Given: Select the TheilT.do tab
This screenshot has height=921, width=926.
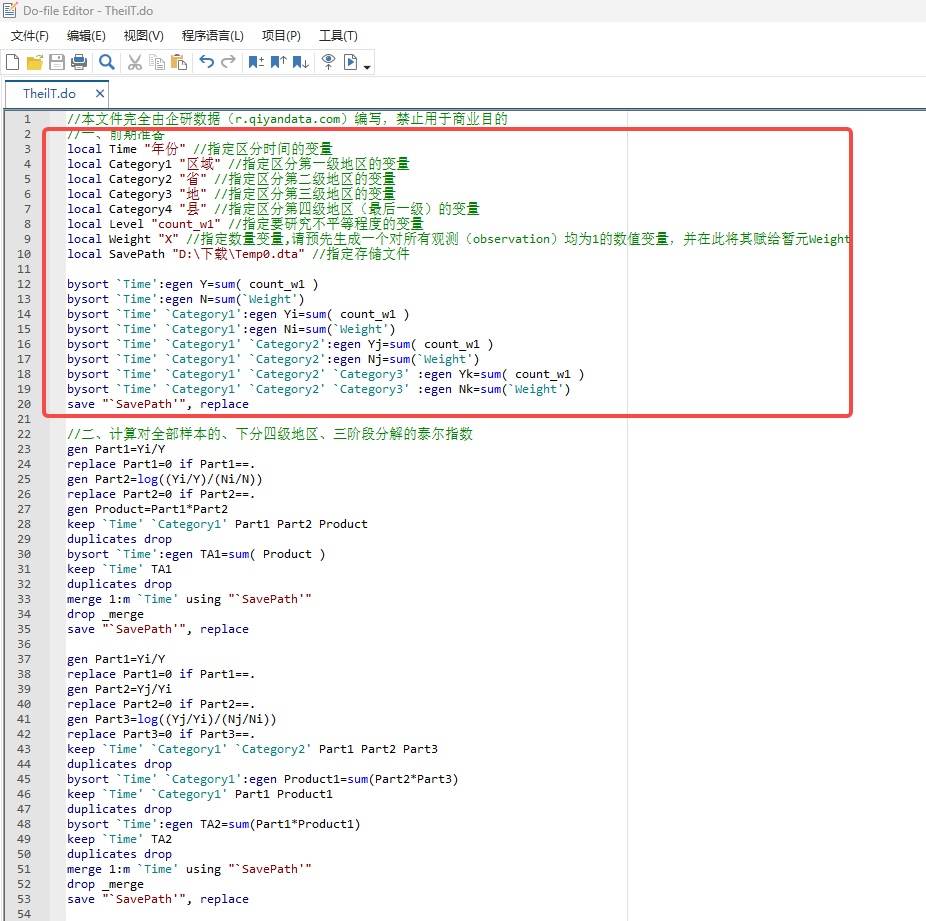Looking at the screenshot, I should tap(49, 94).
